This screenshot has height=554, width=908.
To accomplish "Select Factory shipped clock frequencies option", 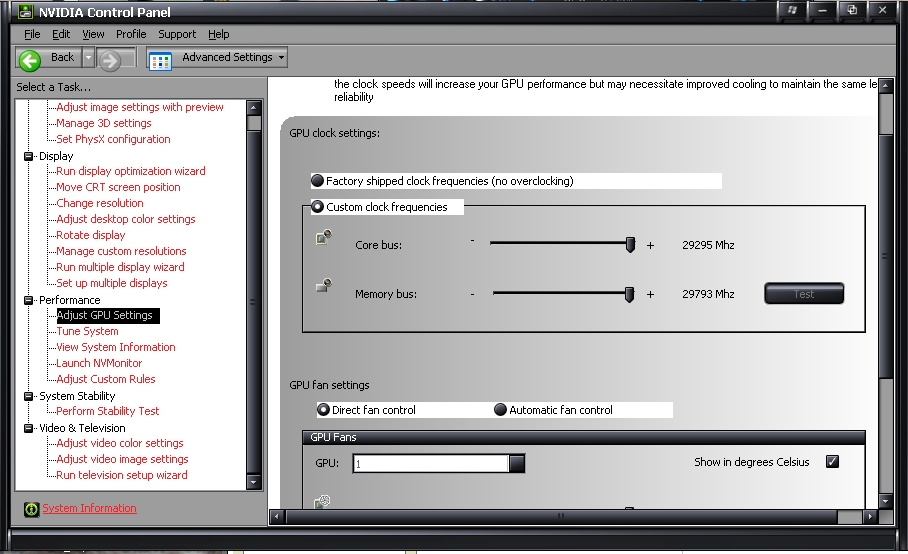I will pos(318,181).
